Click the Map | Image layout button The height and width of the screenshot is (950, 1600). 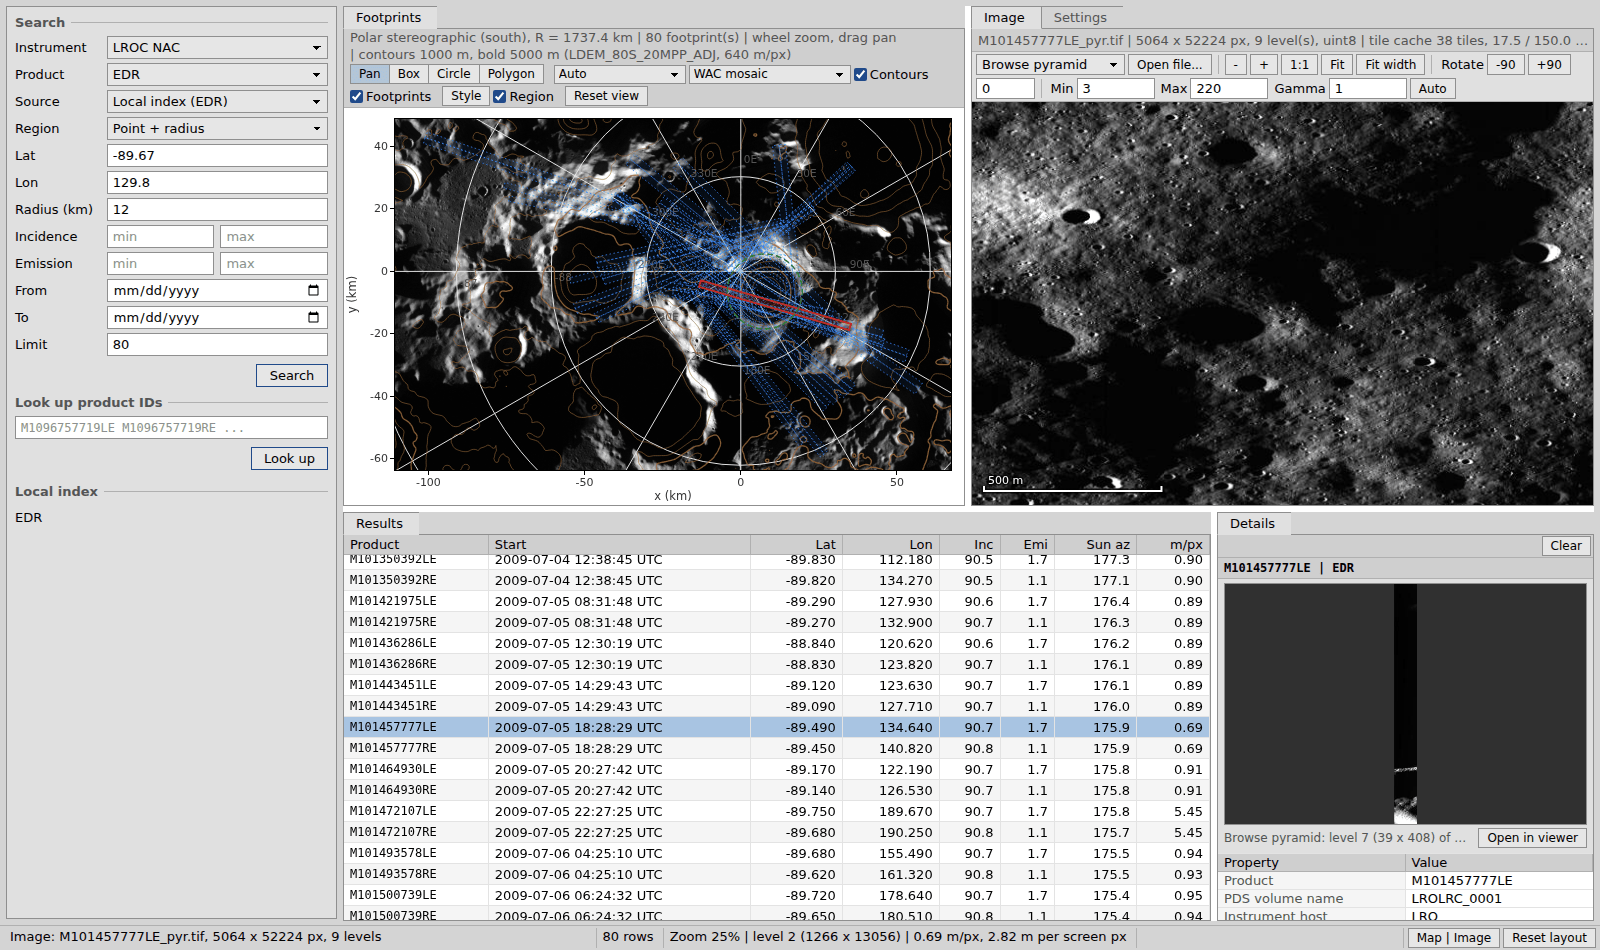[x=1453, y=937]
